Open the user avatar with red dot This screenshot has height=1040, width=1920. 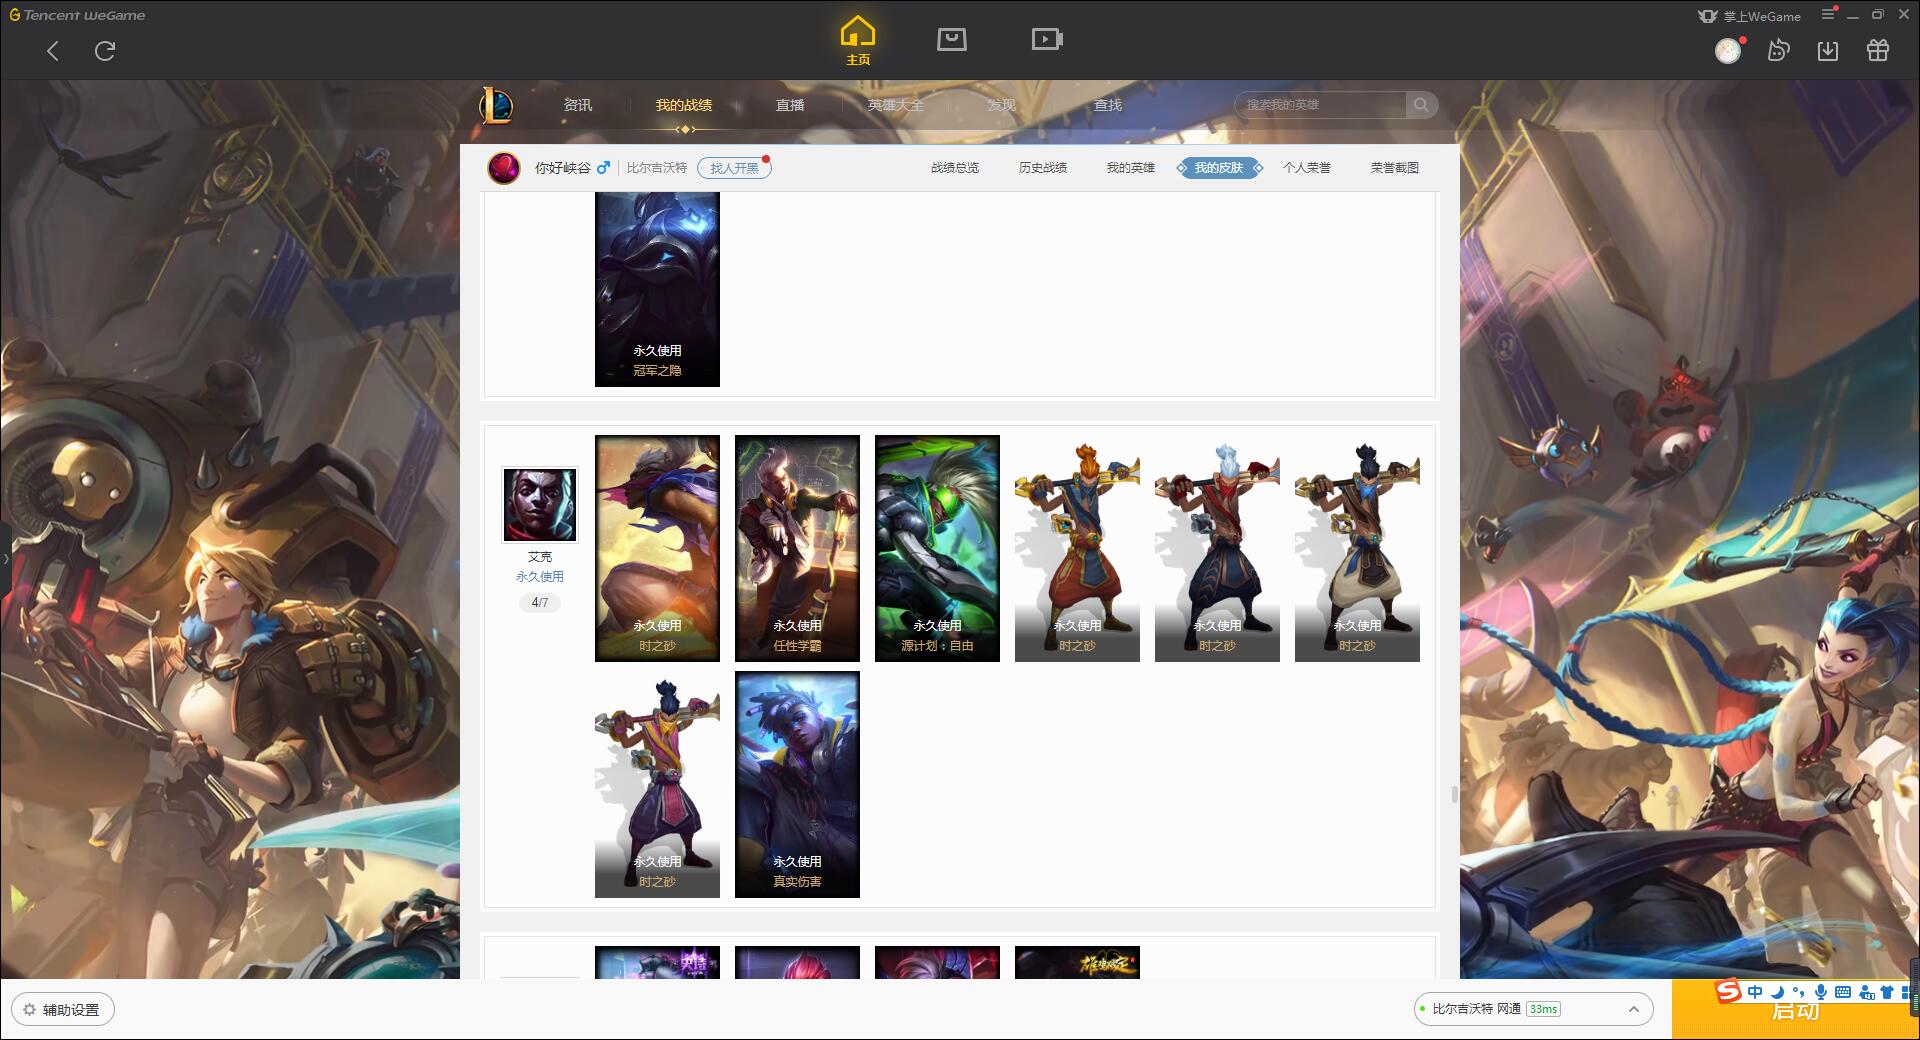(1728, 51)
